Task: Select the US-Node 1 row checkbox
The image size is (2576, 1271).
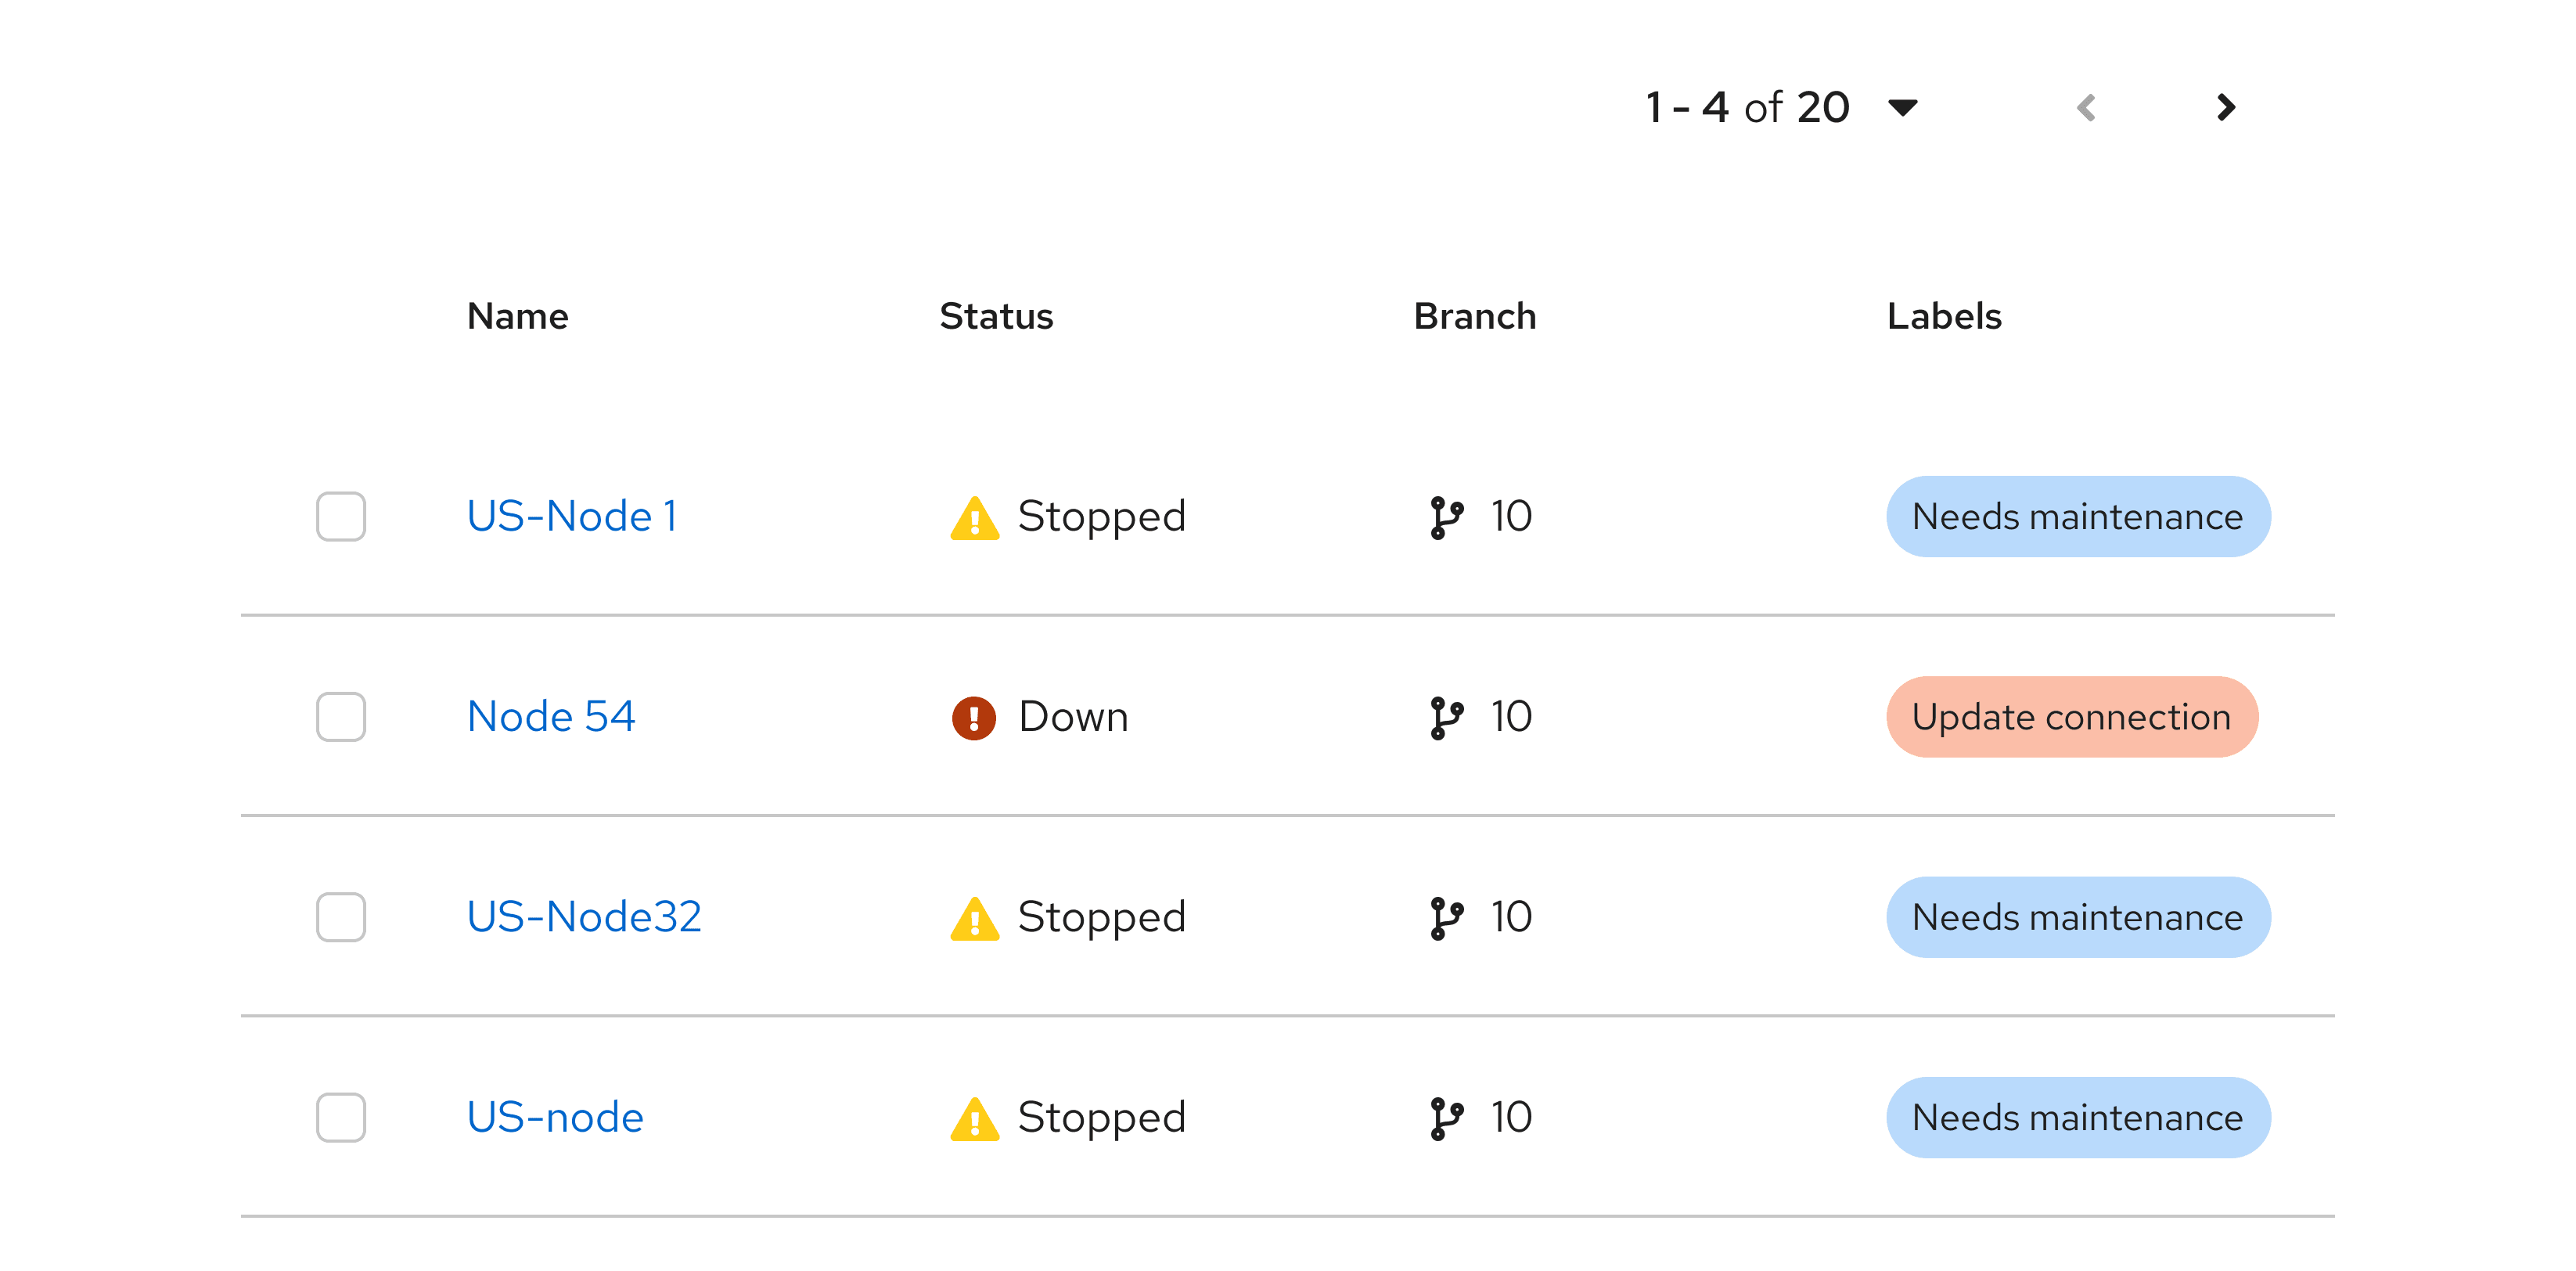Action: click(x=341, y=516)
